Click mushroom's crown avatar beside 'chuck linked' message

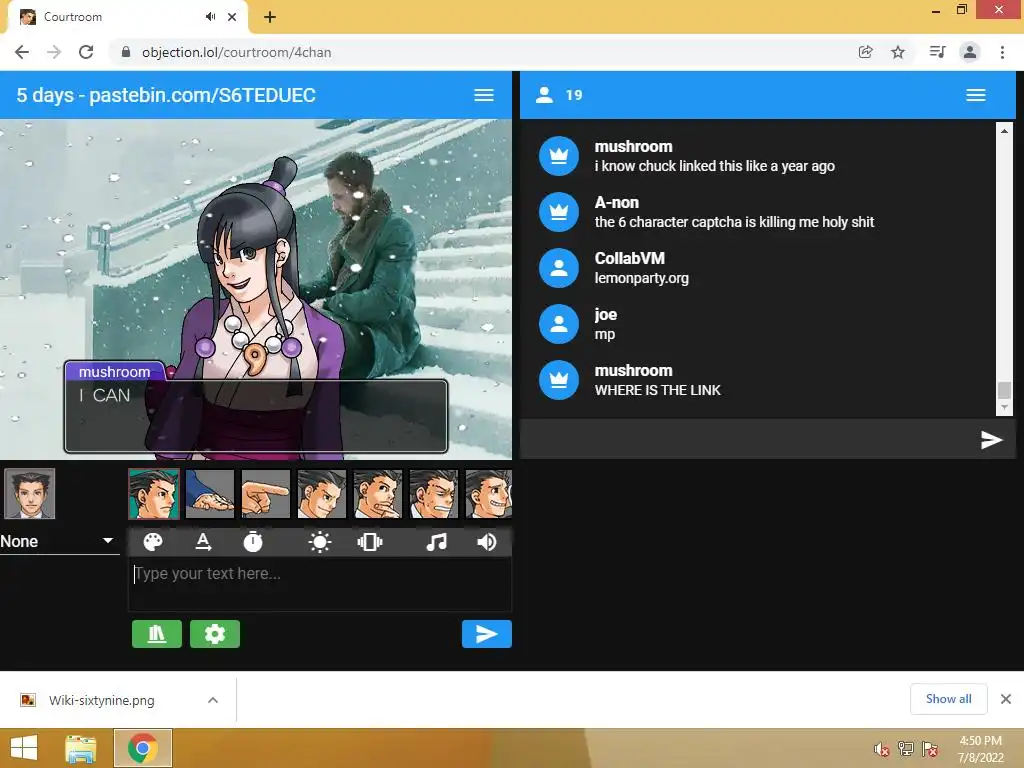[559, 156]
